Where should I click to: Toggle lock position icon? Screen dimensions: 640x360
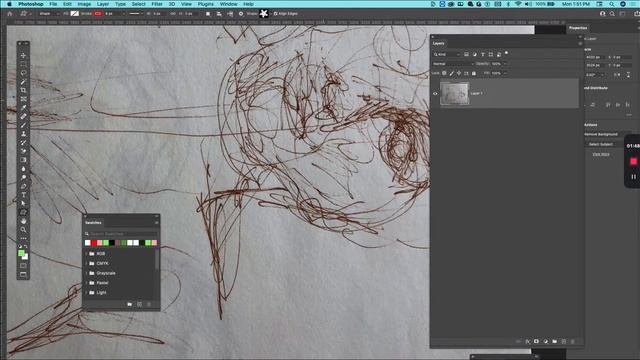[459, 73]
